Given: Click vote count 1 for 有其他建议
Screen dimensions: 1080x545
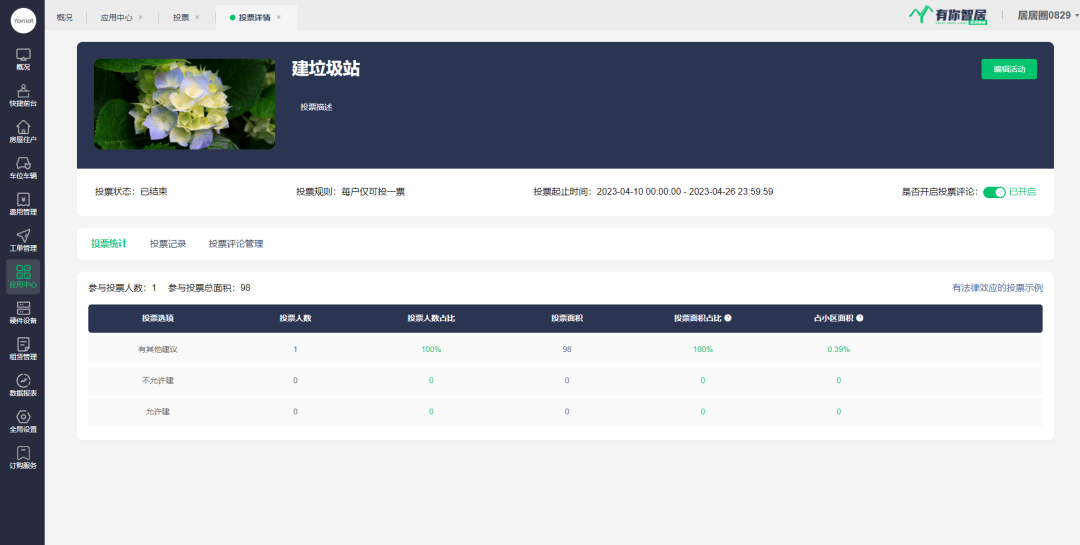Looking at the screenshot, I should 295,349.
